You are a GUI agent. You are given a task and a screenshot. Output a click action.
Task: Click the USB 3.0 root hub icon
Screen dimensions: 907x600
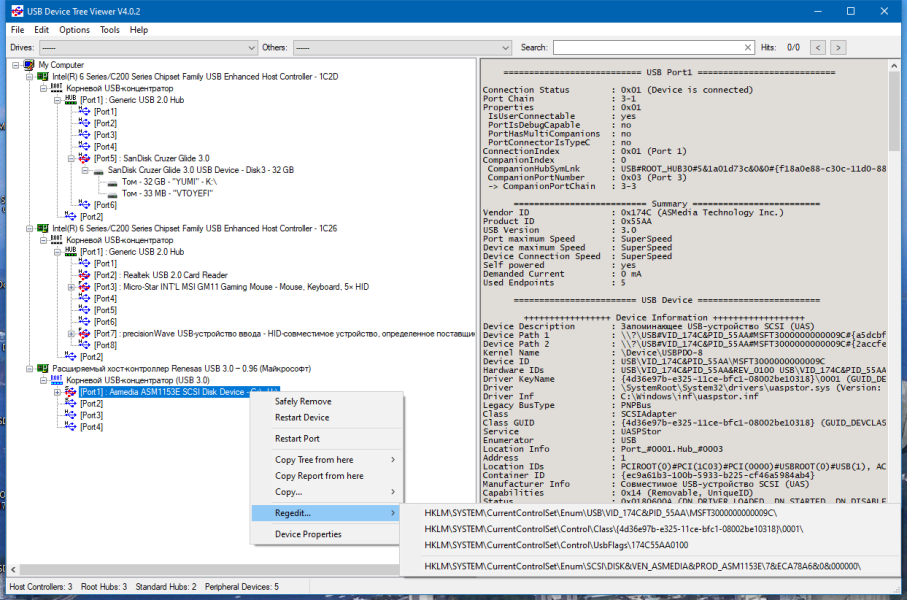[x=57, y=380]
